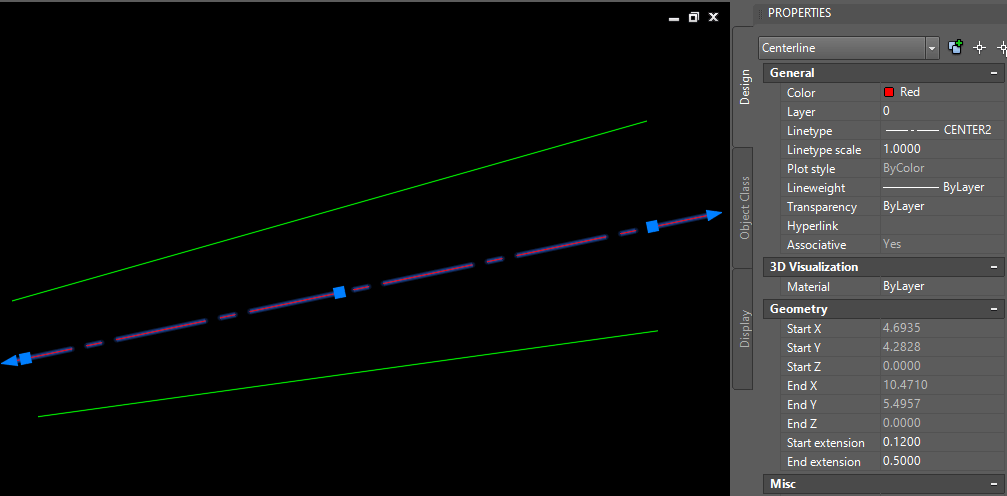Select the Start Y value 4.2828

(x=902, y=348)
